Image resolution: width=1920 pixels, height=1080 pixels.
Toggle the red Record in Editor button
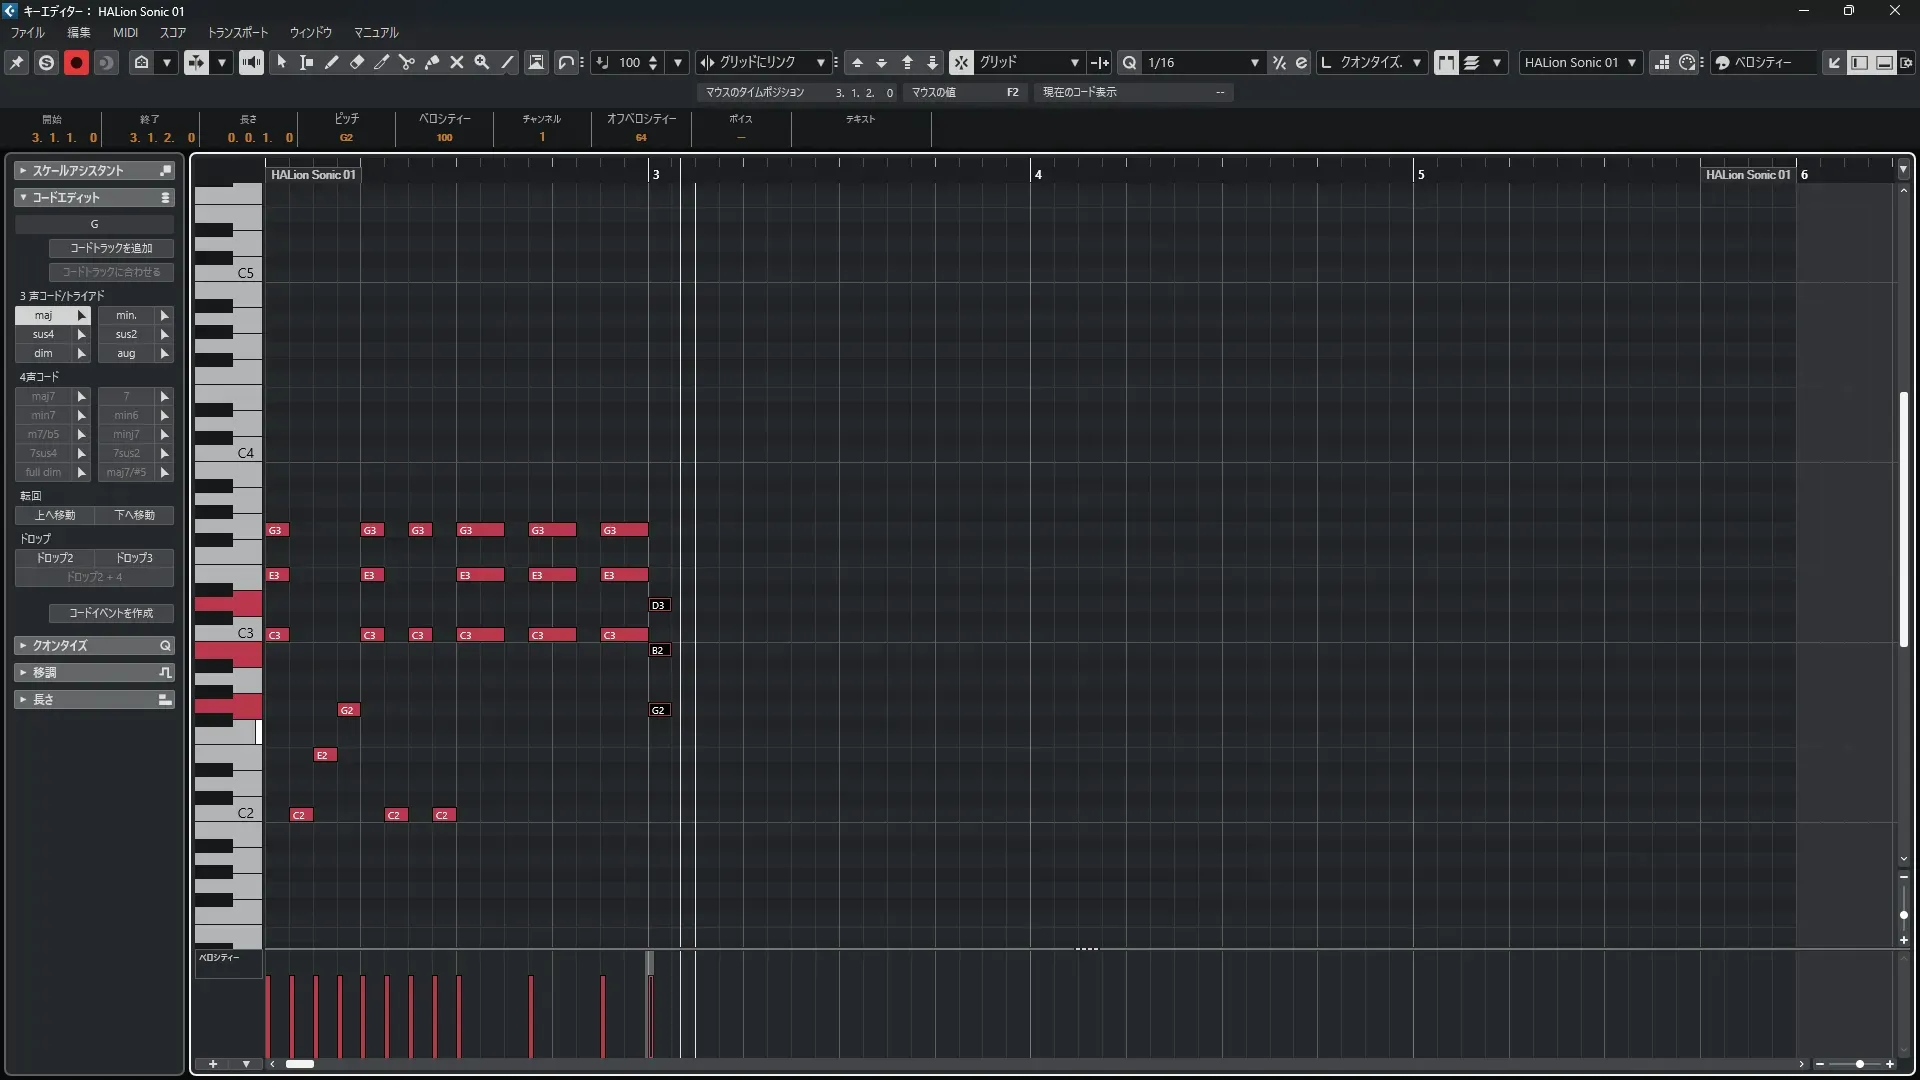click(76, 62)
